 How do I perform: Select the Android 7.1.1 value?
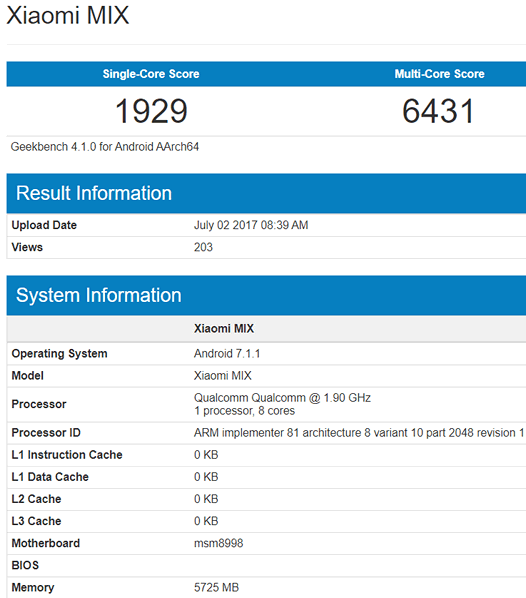tap(227, 354)
